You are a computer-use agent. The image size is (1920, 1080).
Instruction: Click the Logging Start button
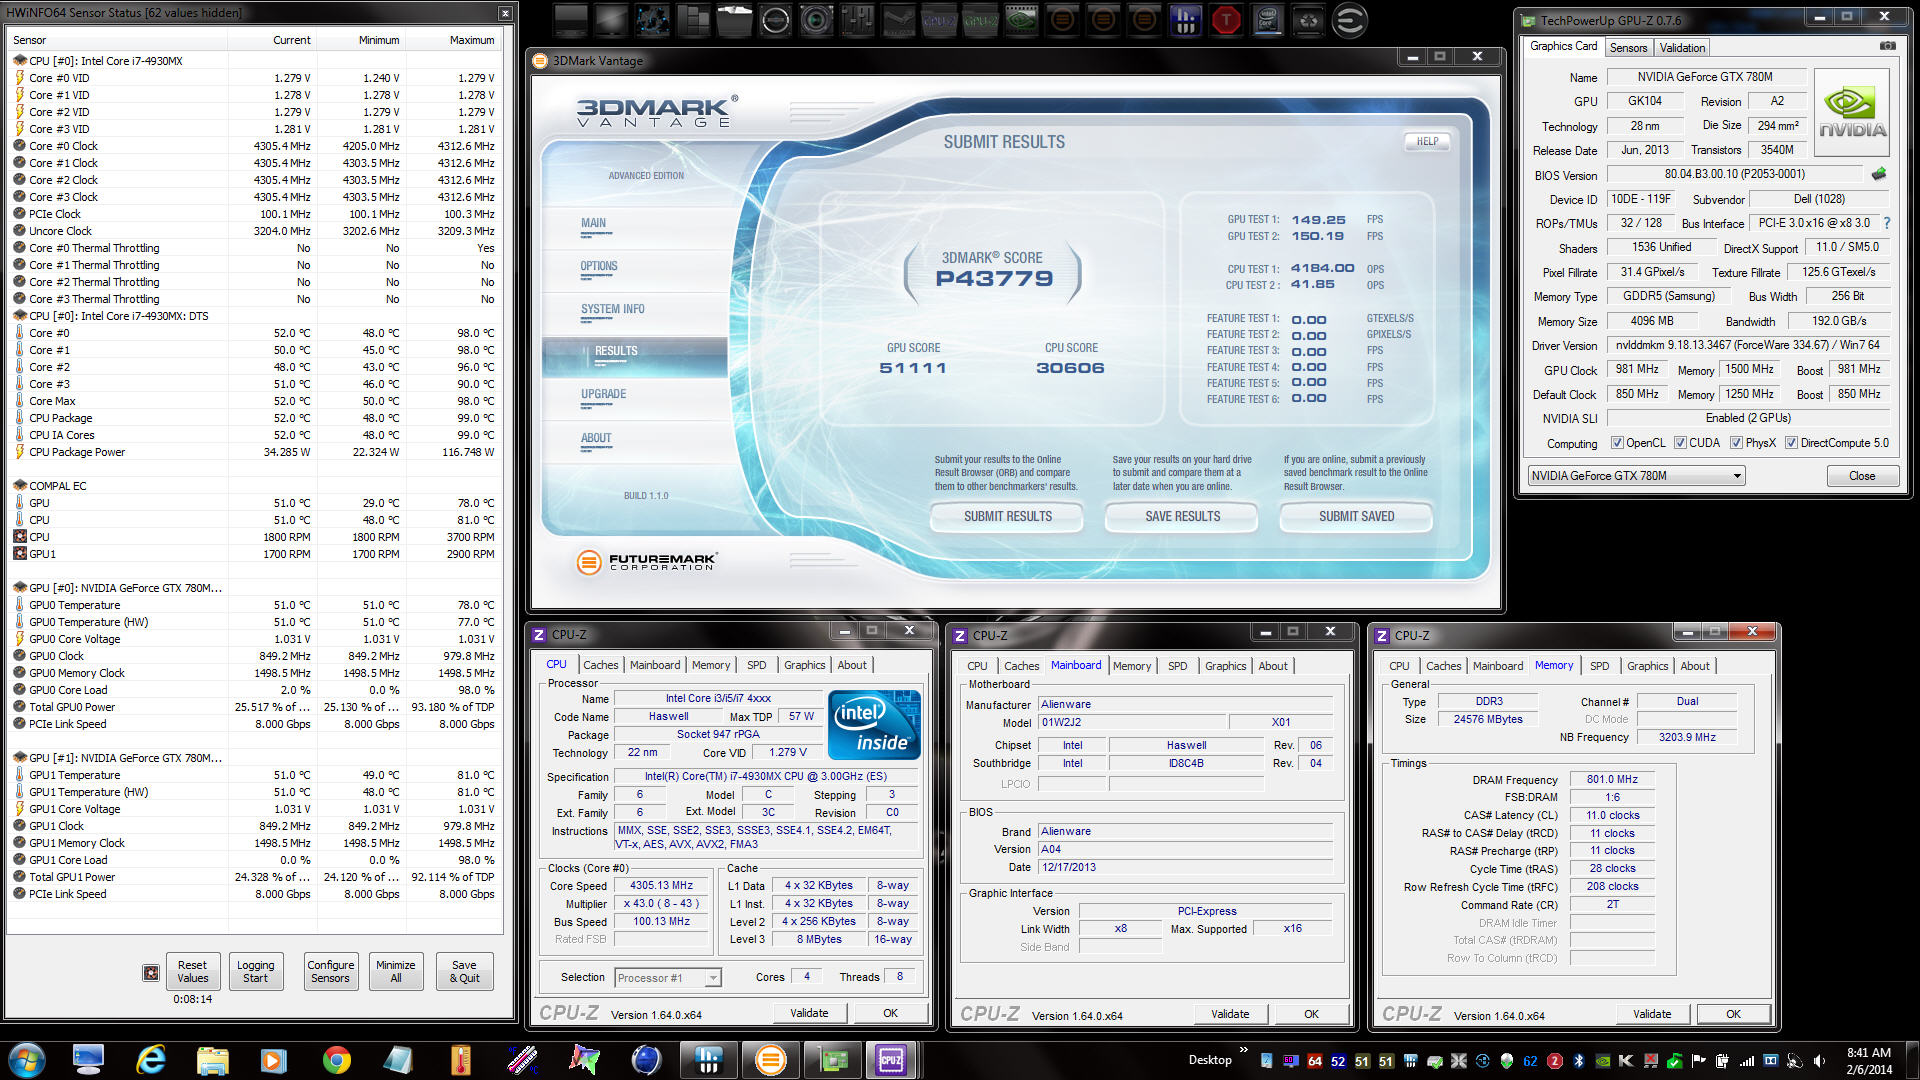pos(255,972)
